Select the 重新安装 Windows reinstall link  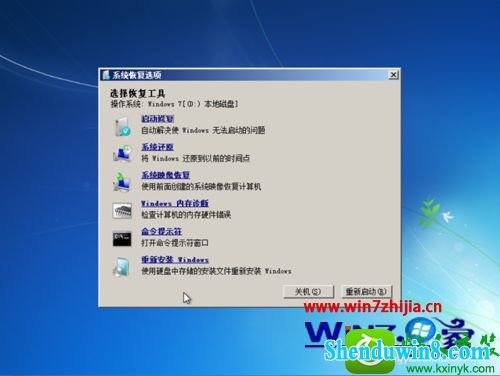(x=175, y=260)
